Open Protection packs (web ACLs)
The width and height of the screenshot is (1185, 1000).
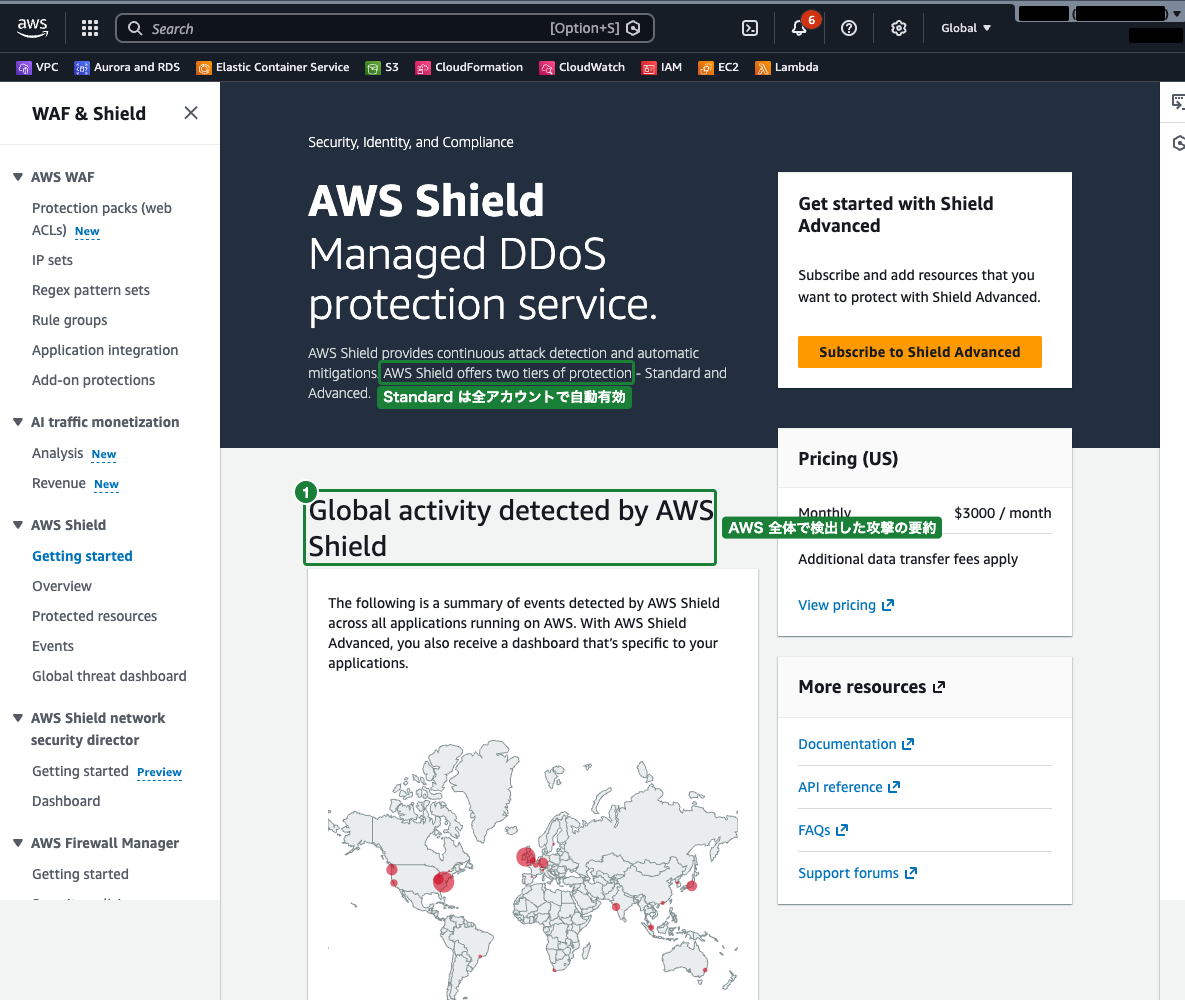tap(101, 218)
